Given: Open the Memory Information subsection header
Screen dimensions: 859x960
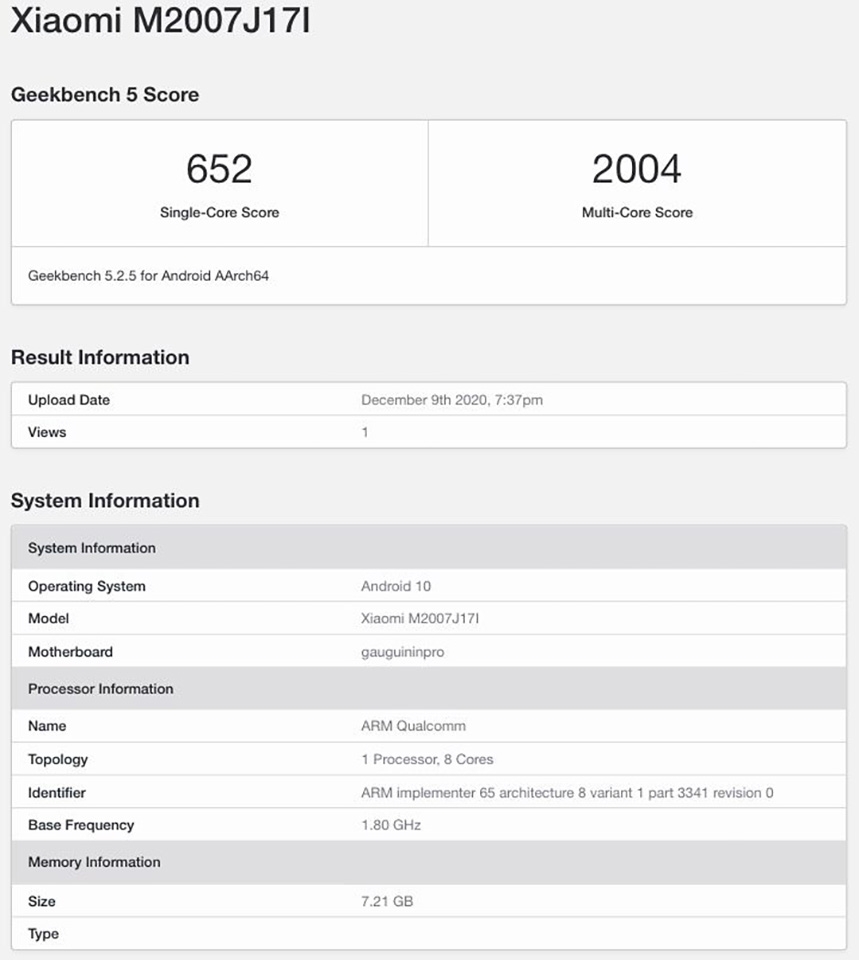Looking at the screenshot, I should tap(93, 862).
